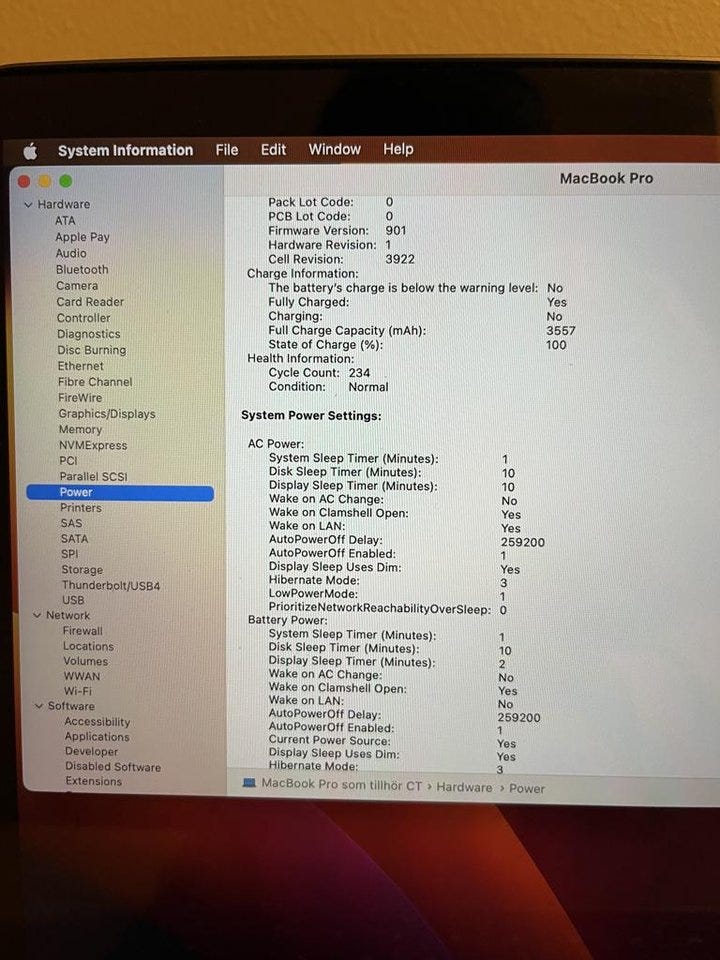Image resolution: width=720 pixels, height=960 pixels.
Task: Select Memory in the sidebar
Action: coord(80,430)
